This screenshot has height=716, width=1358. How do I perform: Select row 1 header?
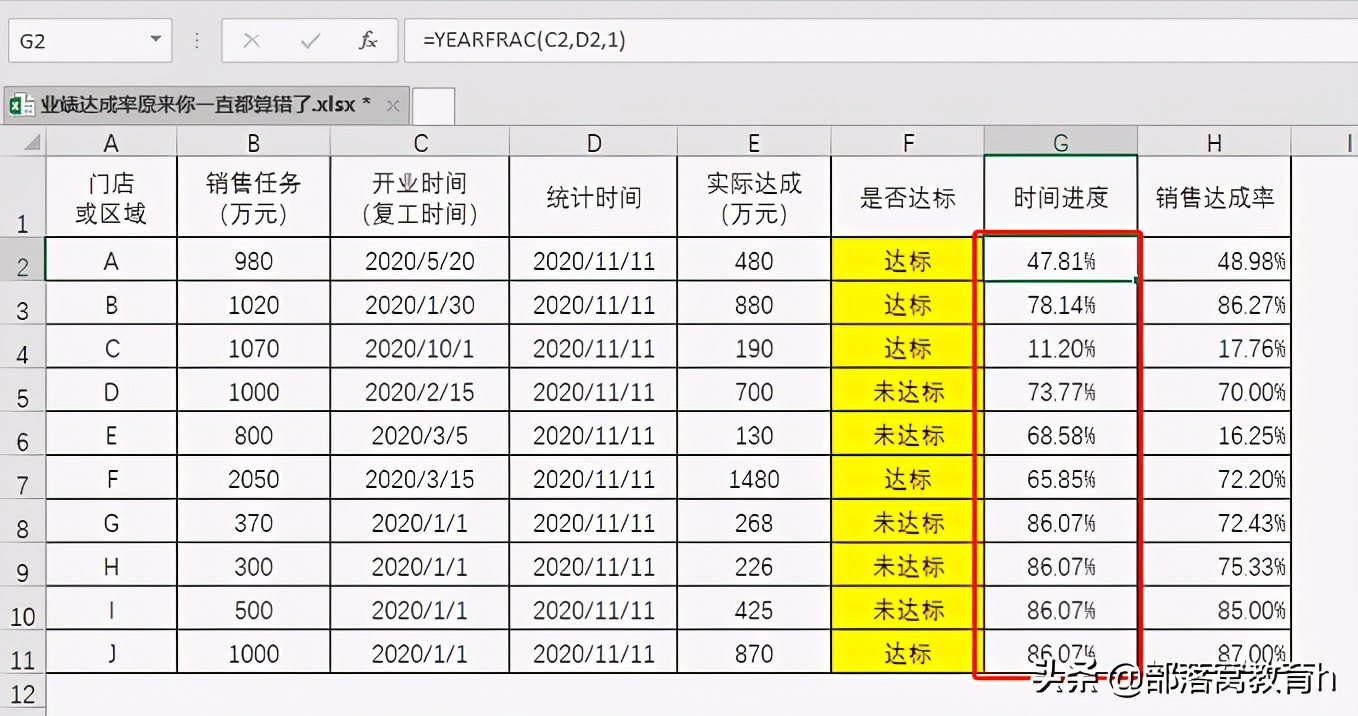(23, 196)
